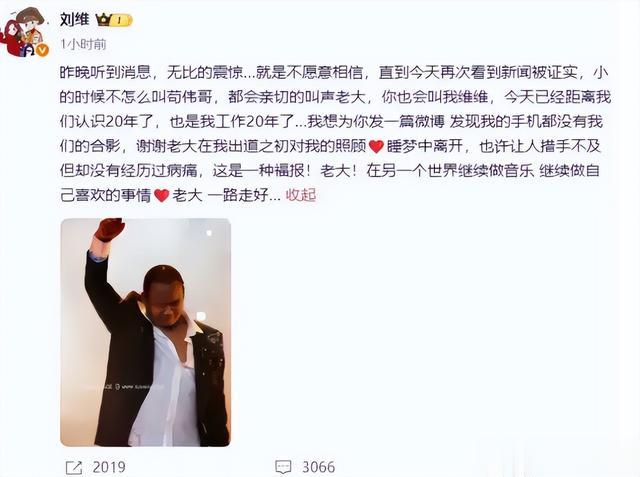Click the text 己喜欢的事情 in the last line
Screen dimensions: 640x477
pos(105,195)
